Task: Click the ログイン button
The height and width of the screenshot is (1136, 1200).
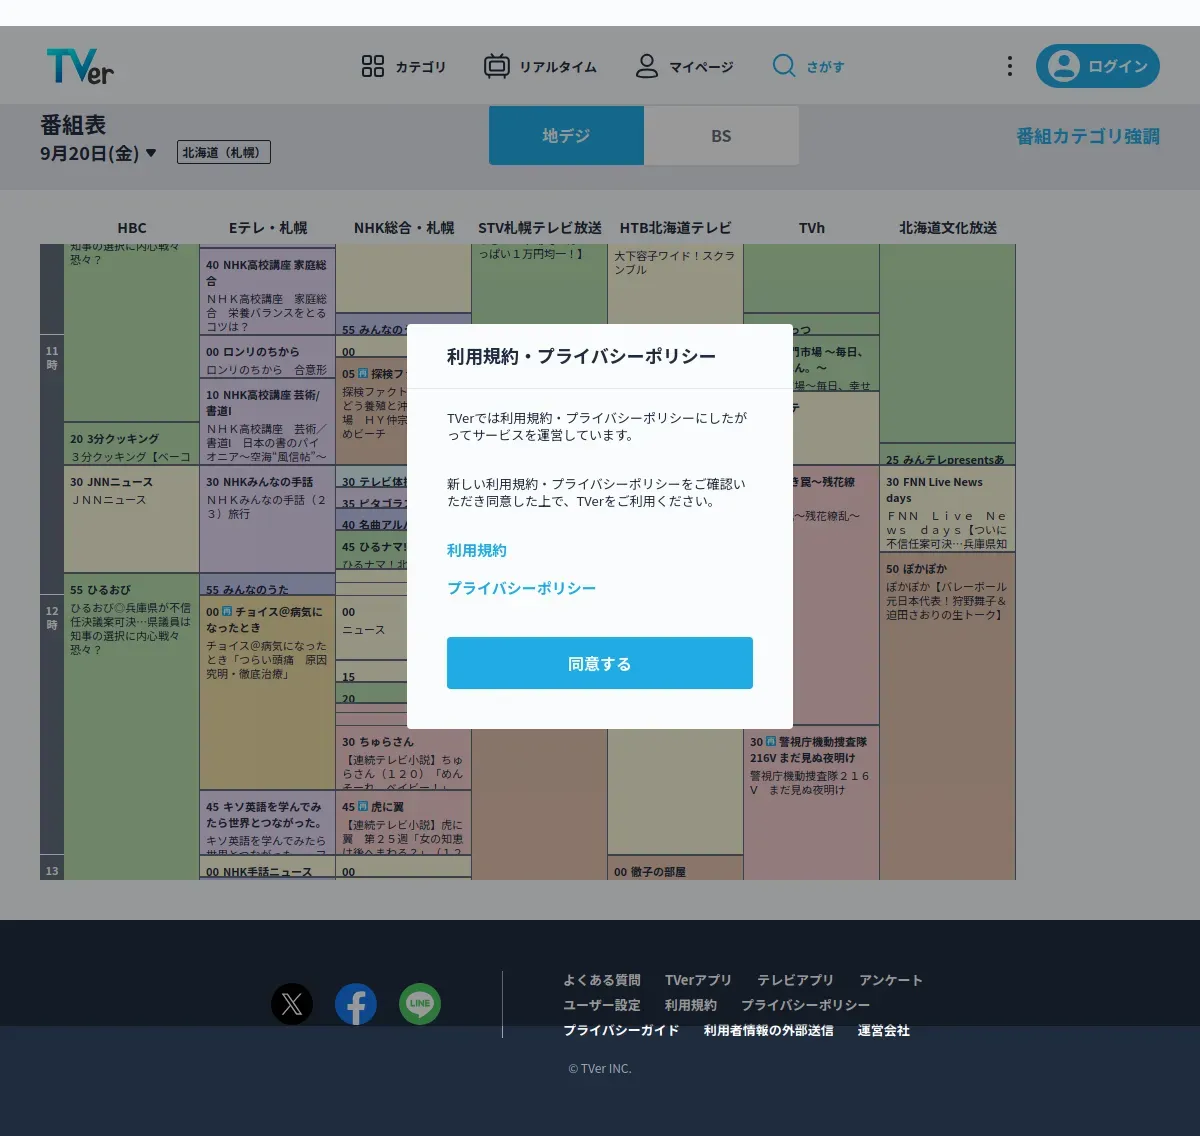Action: (1098, 66)
